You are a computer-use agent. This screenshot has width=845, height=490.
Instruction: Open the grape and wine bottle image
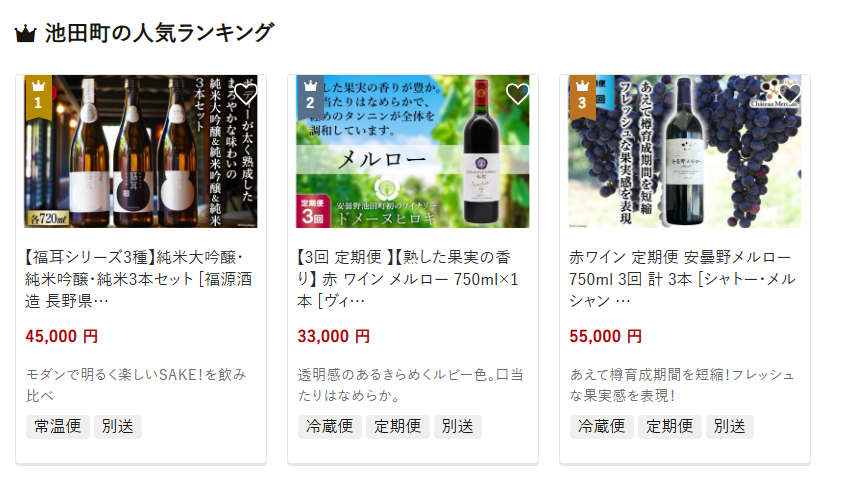click(x=685, y=151)
